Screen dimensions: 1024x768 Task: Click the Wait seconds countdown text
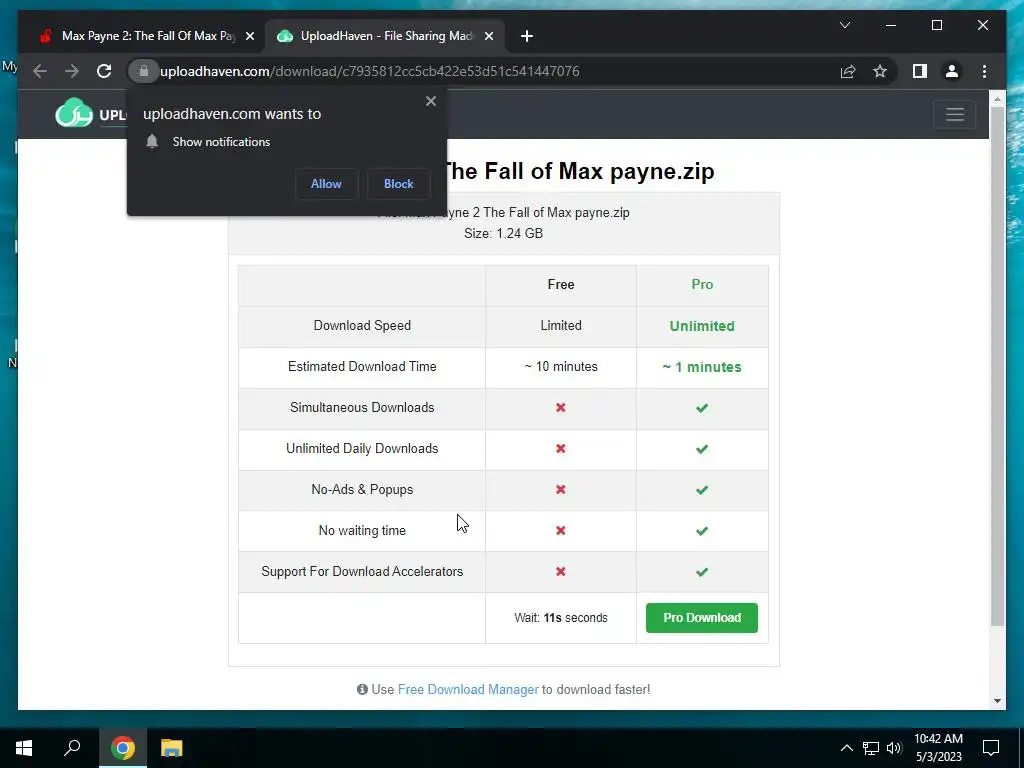click(561, 618)
